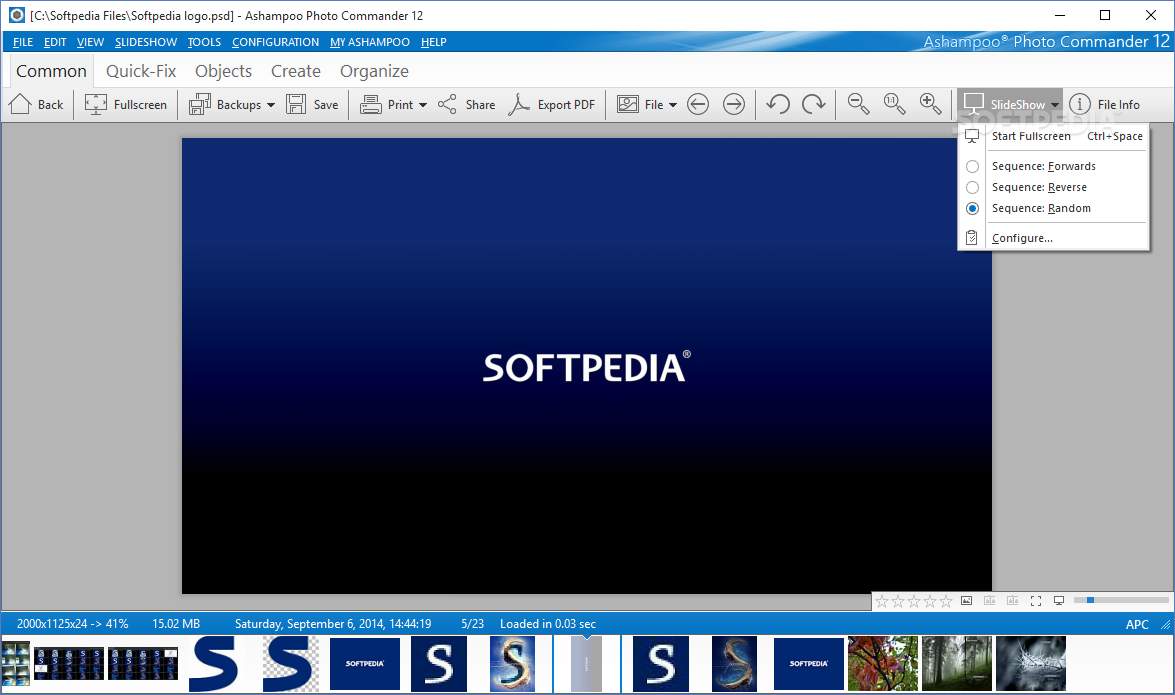This screenshot has width=1175, height=695.
Task: Select the Common tab
Action: coord(52,71)
